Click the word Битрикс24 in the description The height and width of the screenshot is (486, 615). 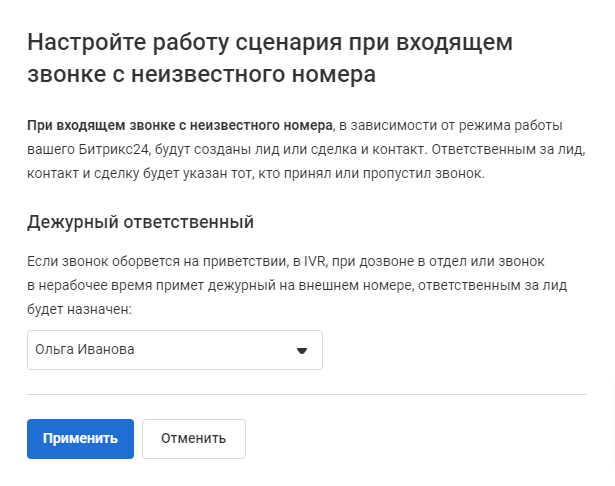coord(113,149)
